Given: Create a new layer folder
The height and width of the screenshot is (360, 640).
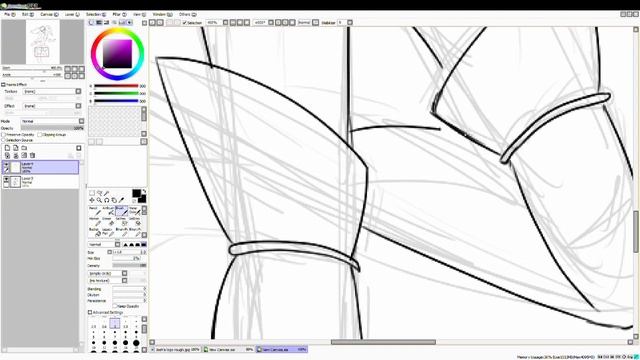Looking at the screenshot, I should (x=24, y=148).
